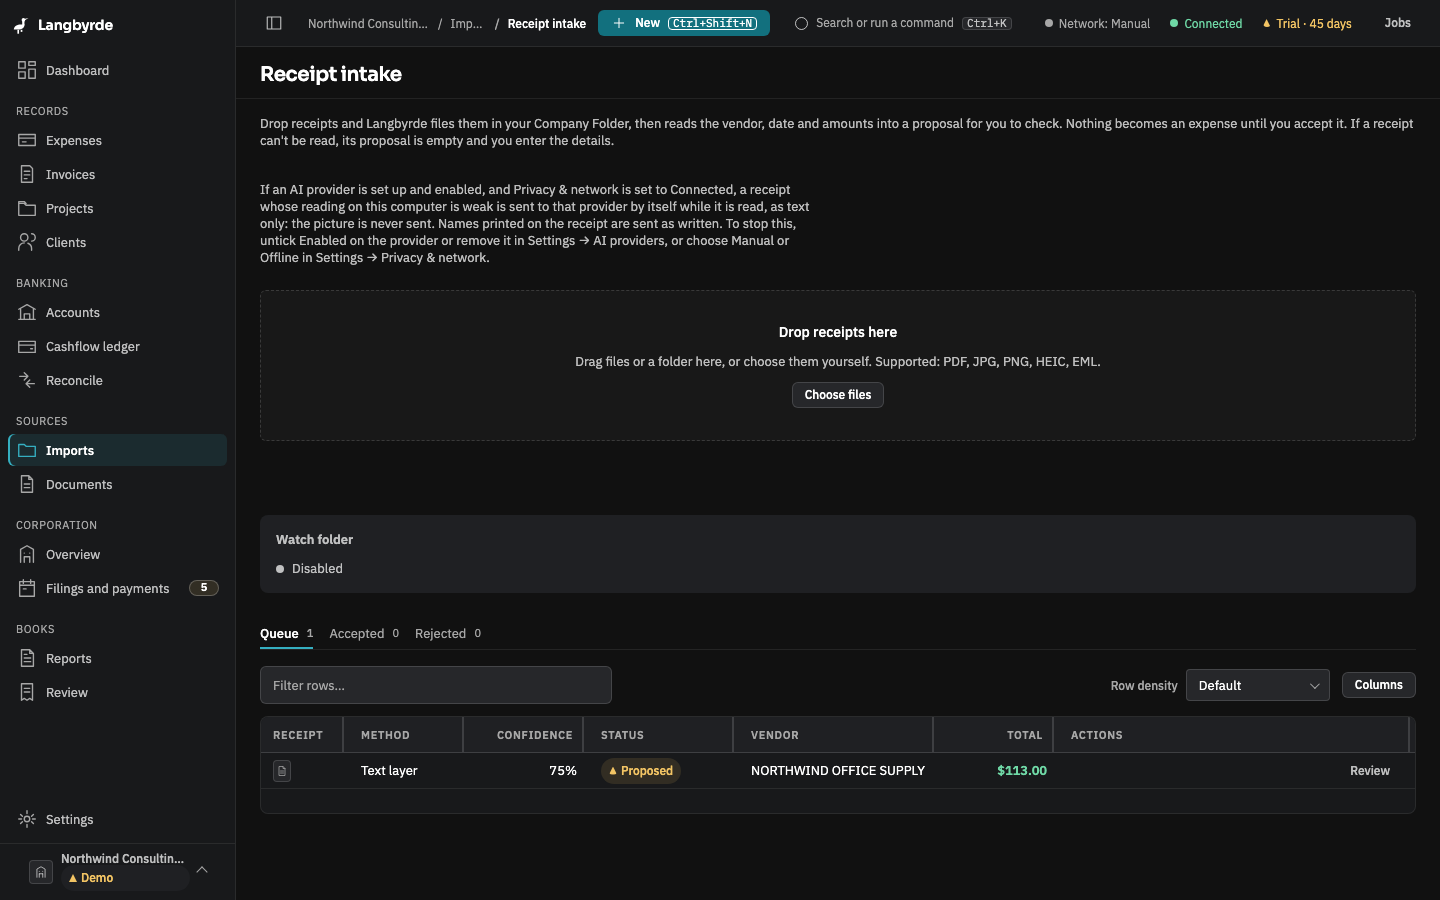
Task: Switch to the Rejected tab
Action: (x=448, y=633)
